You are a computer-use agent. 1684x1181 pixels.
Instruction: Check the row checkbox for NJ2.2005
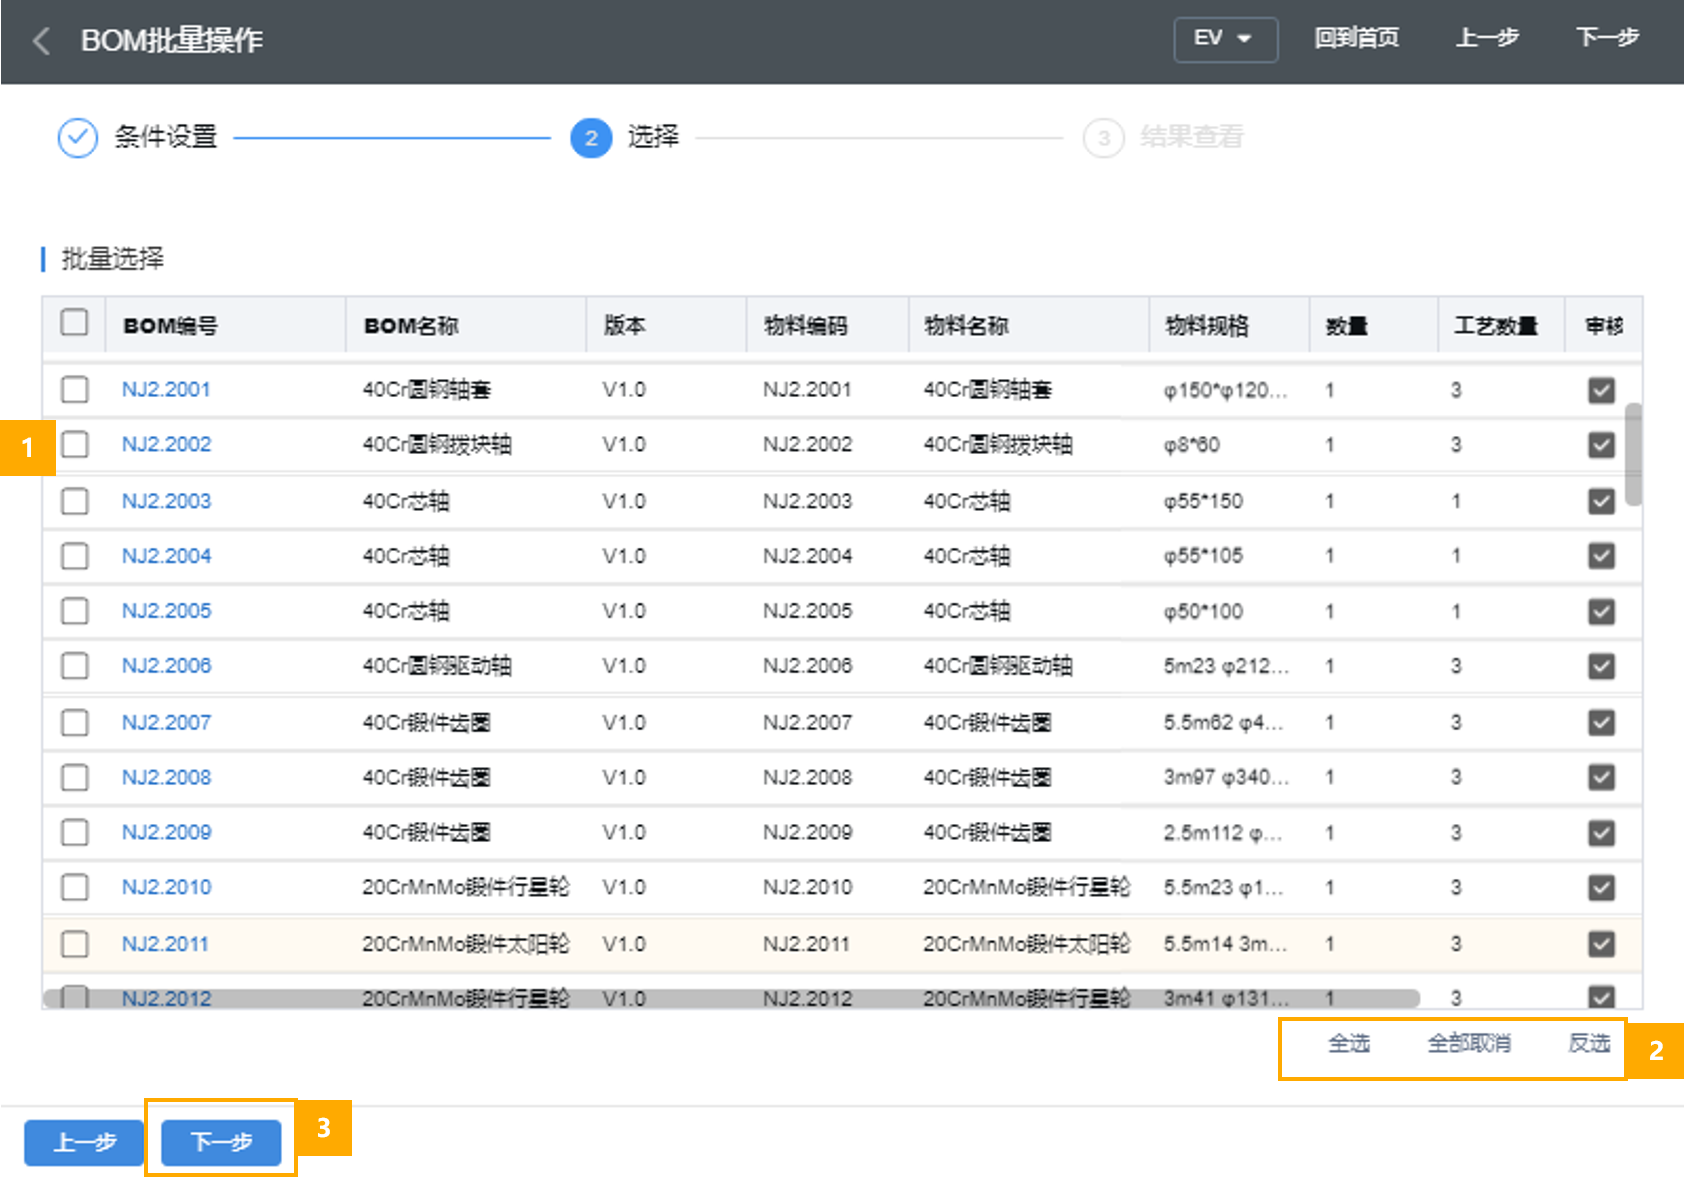(x=74, y=611)
